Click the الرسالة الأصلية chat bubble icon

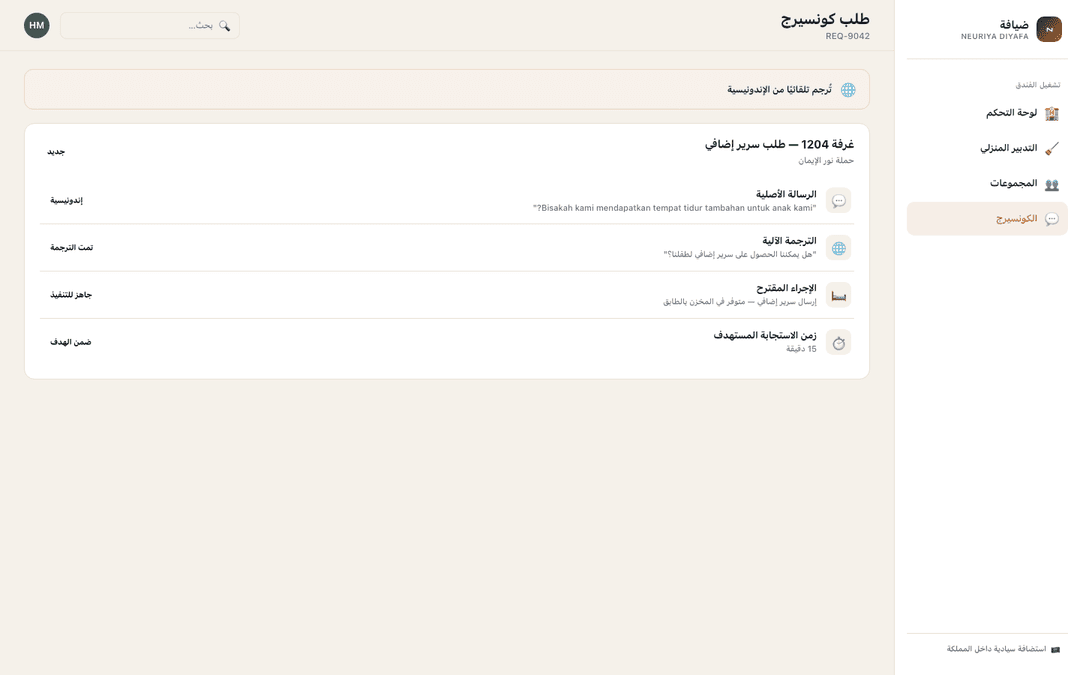click(838, 200)
